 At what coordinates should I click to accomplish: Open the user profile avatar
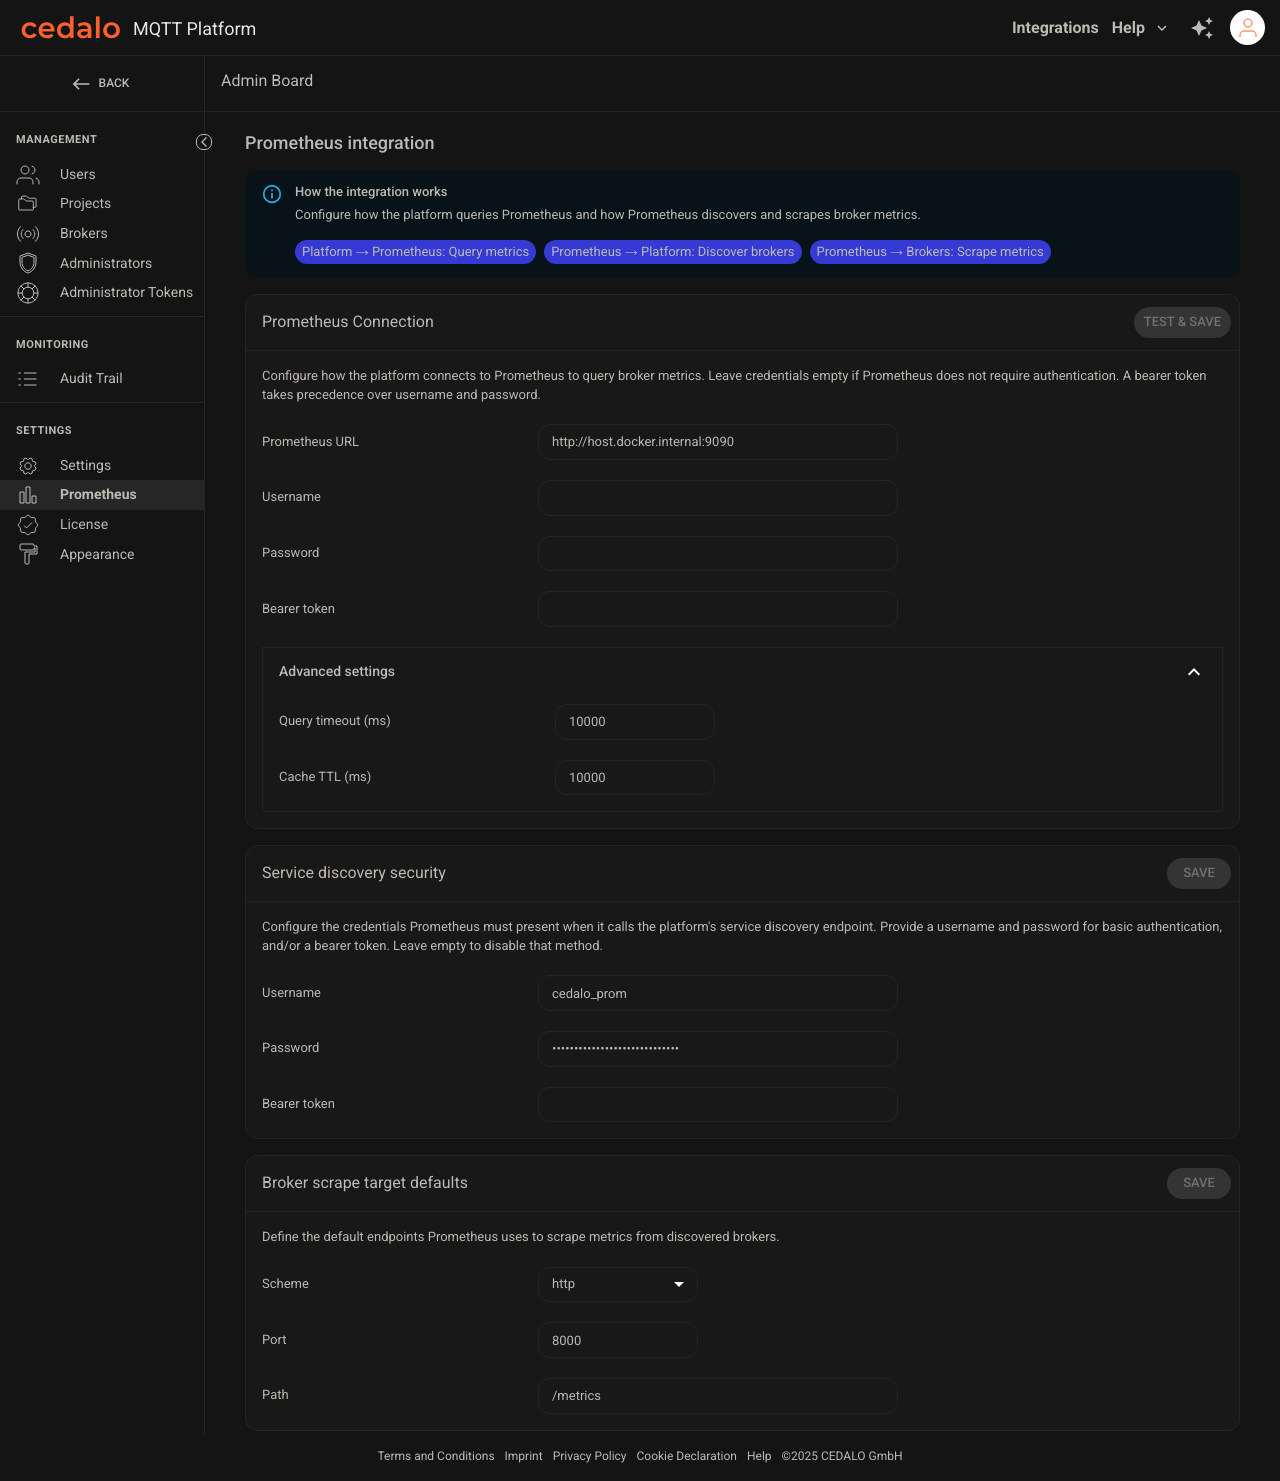tap(1247, 28)
